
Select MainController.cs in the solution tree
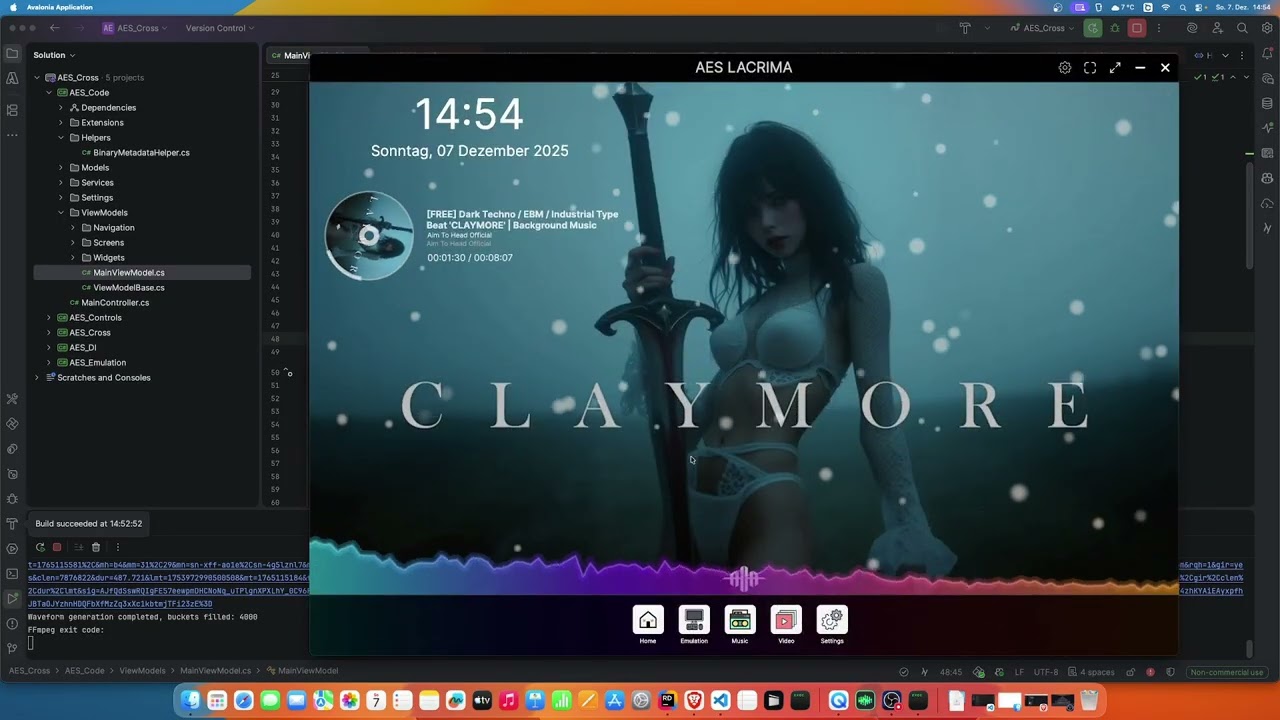[115, 303]
